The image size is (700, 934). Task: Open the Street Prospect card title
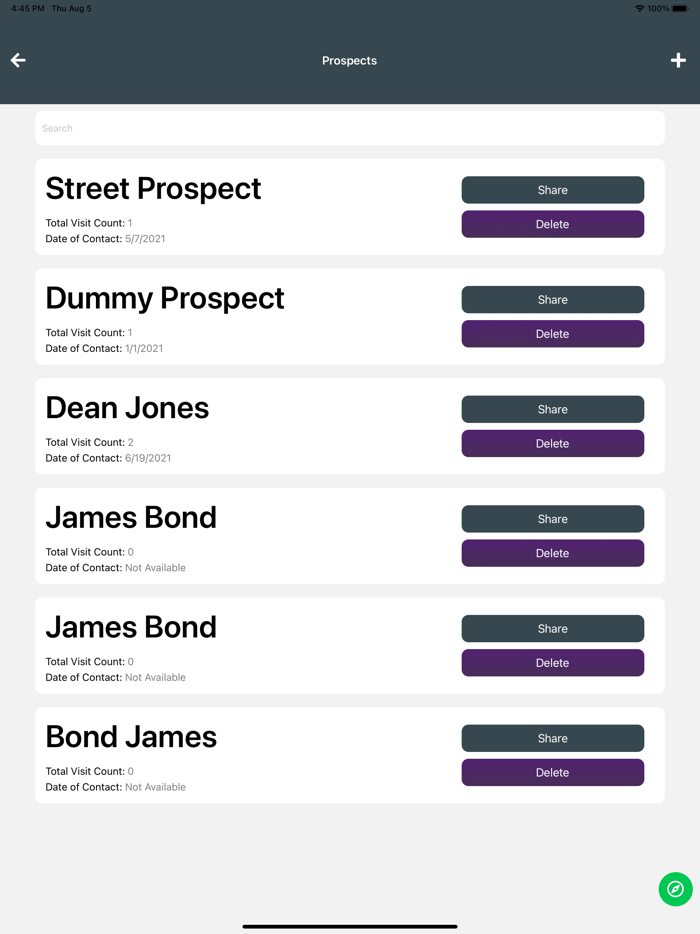(x=153, y=189)
